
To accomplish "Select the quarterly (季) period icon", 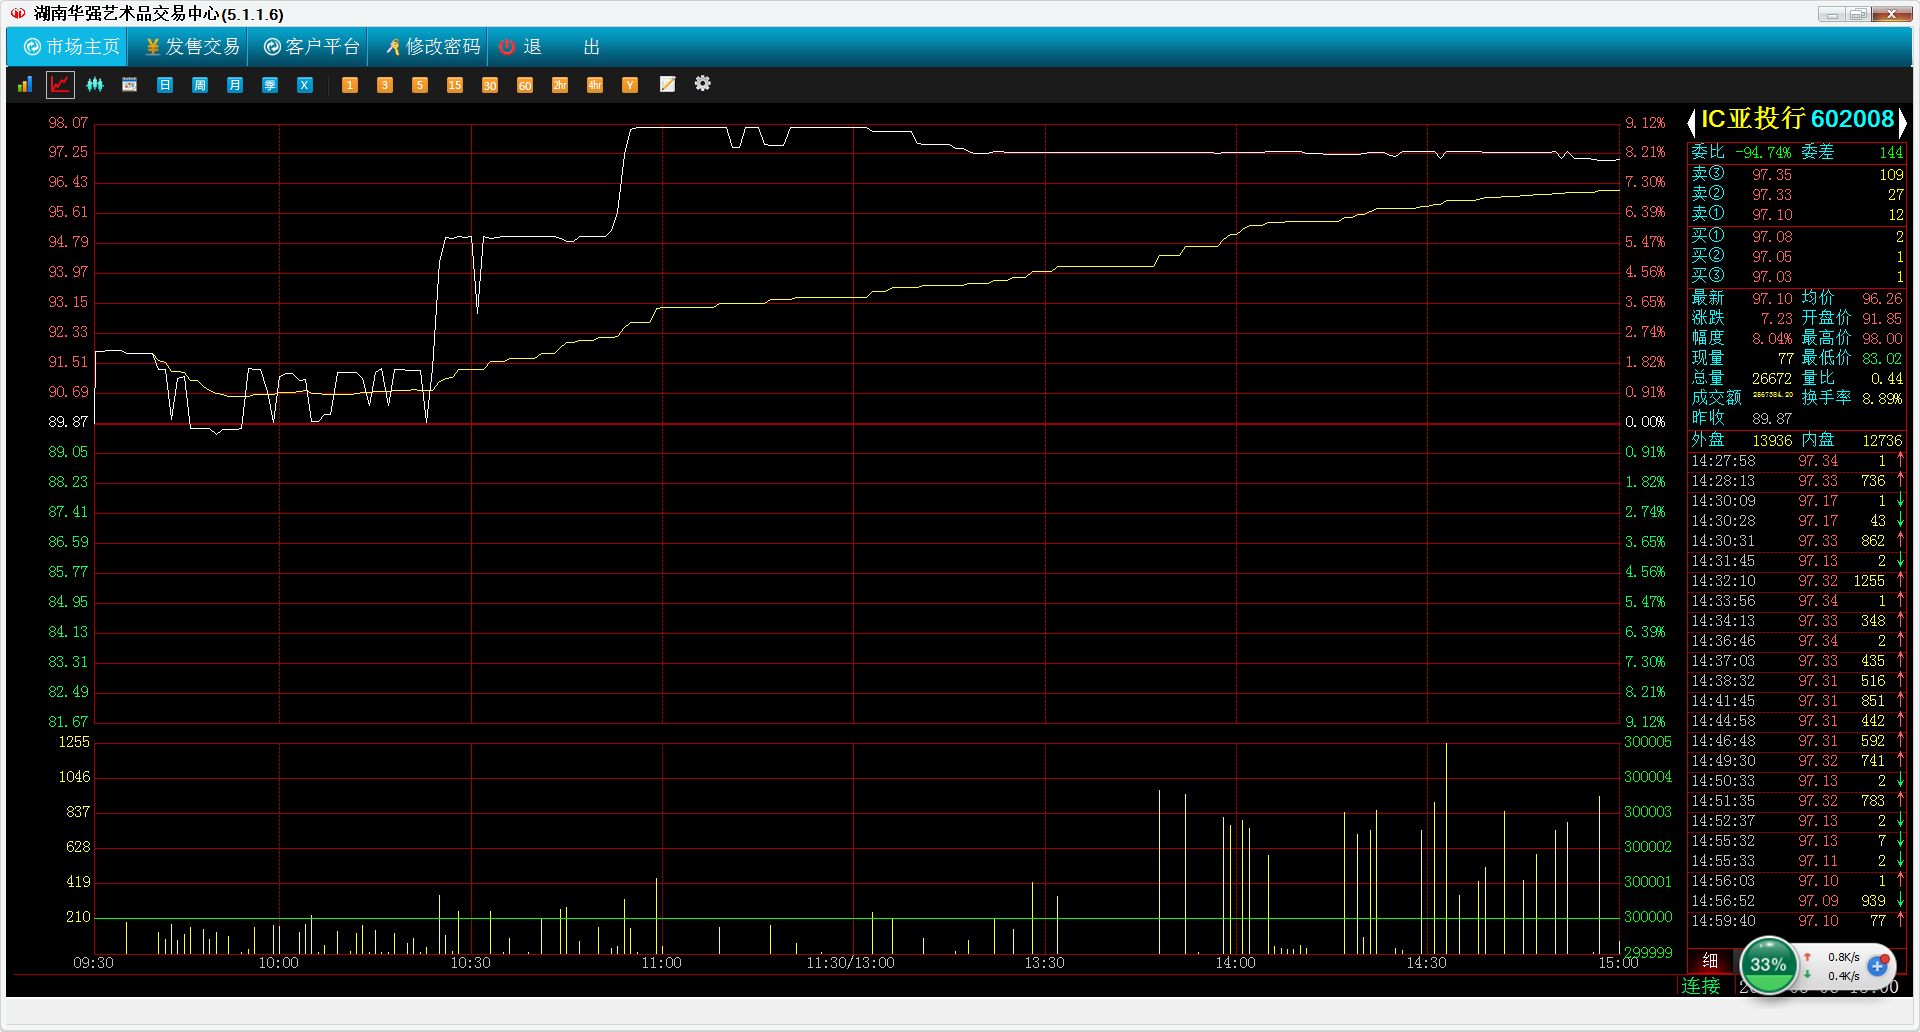I will pos(270,85).
